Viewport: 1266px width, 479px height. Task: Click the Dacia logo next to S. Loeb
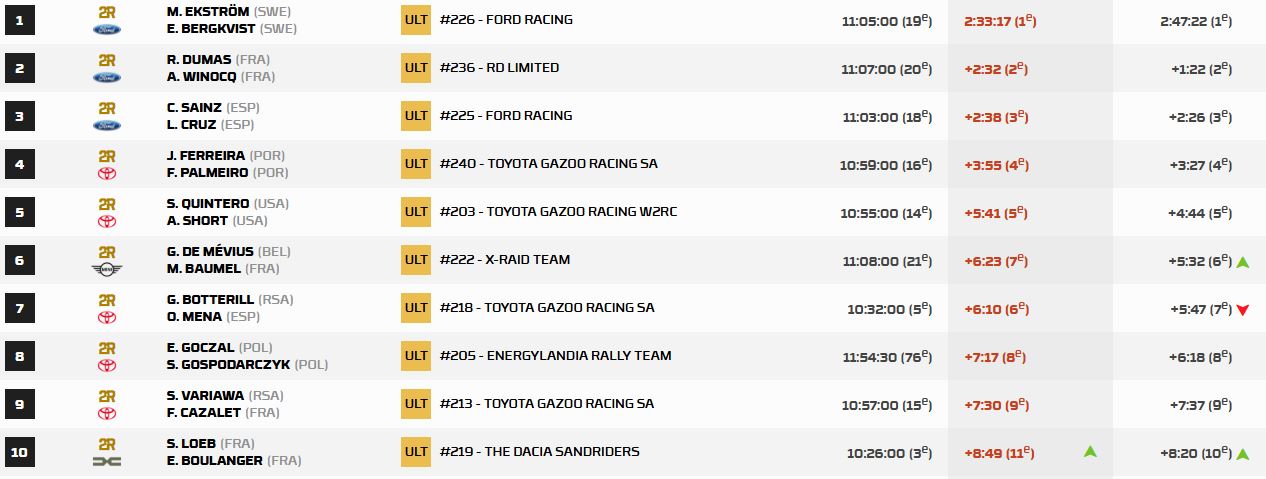click(x=107, y=461)
